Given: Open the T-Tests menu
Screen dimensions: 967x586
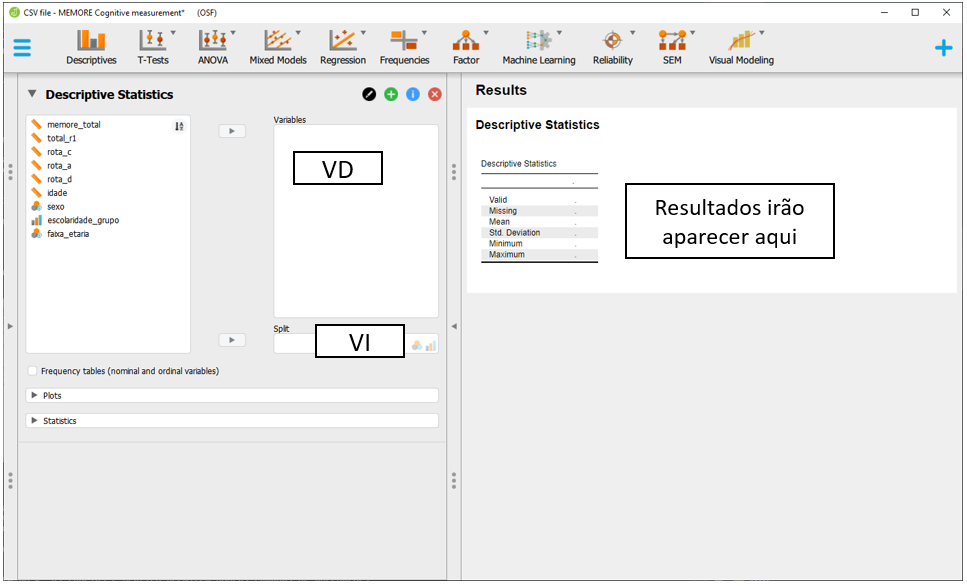Looking at the screenshot, I should coord(153,47).
